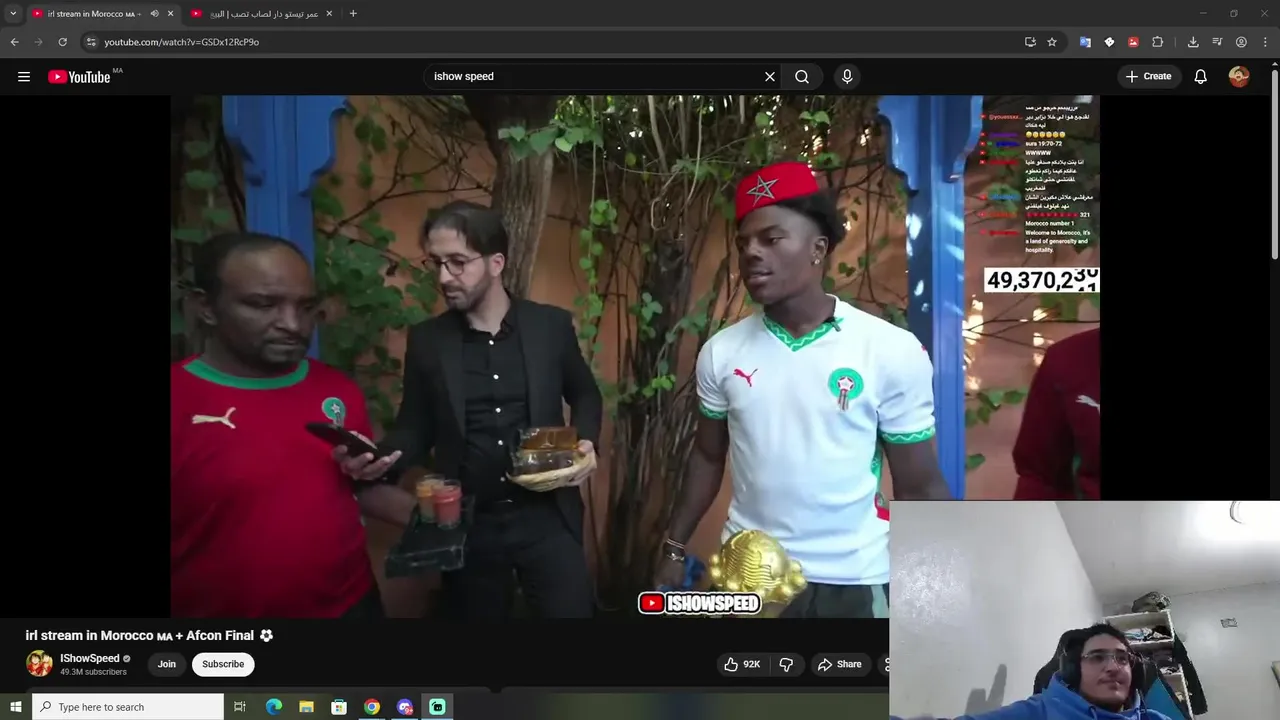Open YouTube notifications bell

pyautogui.click(x=1201, y=76)
